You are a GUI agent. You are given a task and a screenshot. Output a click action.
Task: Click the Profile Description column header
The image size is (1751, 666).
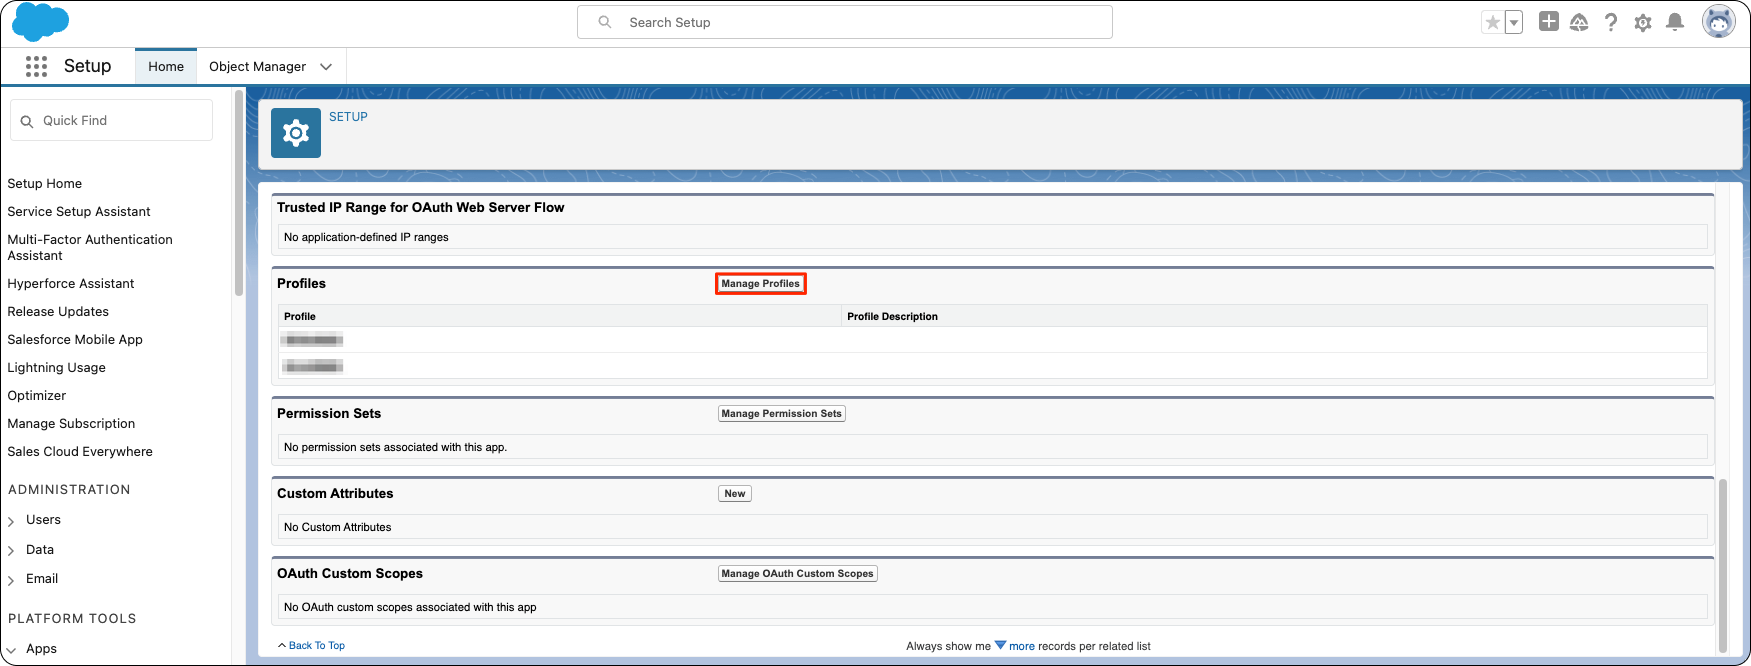[892, 317]
